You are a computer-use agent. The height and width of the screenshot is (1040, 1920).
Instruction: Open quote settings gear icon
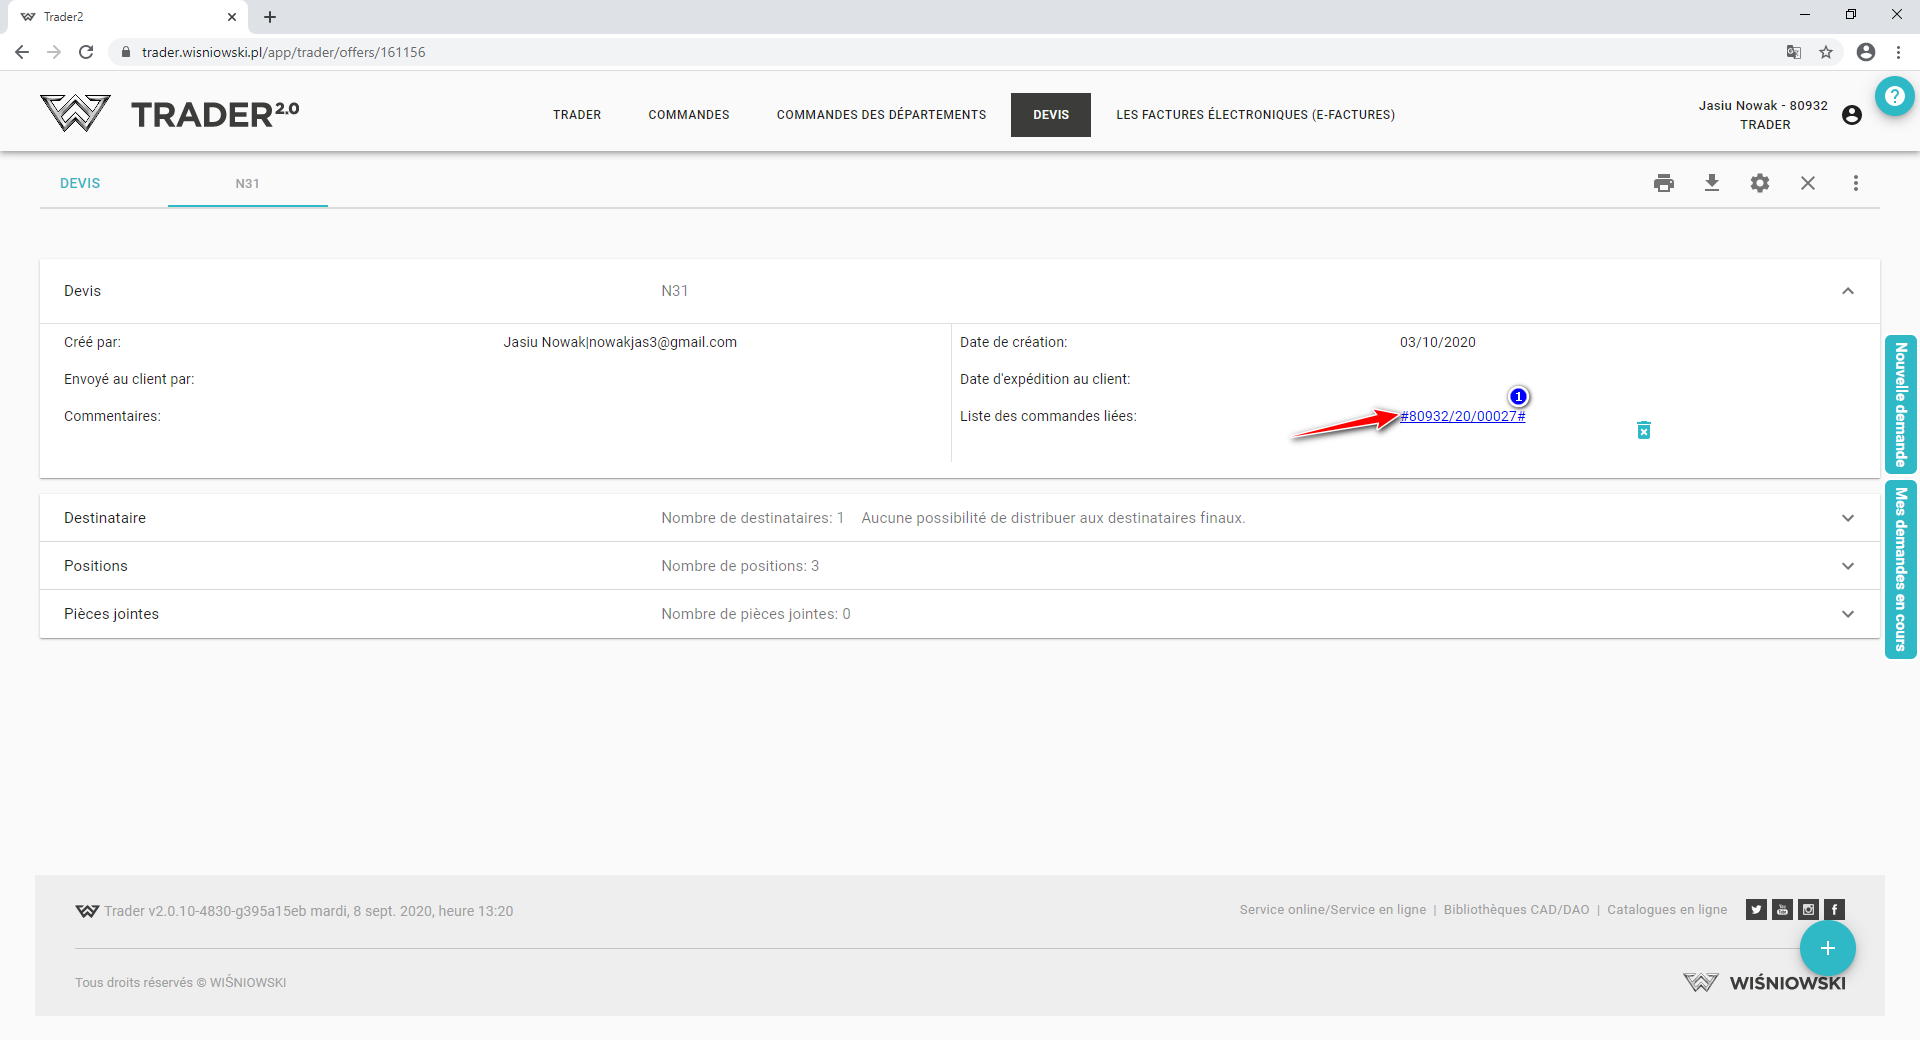pyautogui.click(x=1760, y=183)
